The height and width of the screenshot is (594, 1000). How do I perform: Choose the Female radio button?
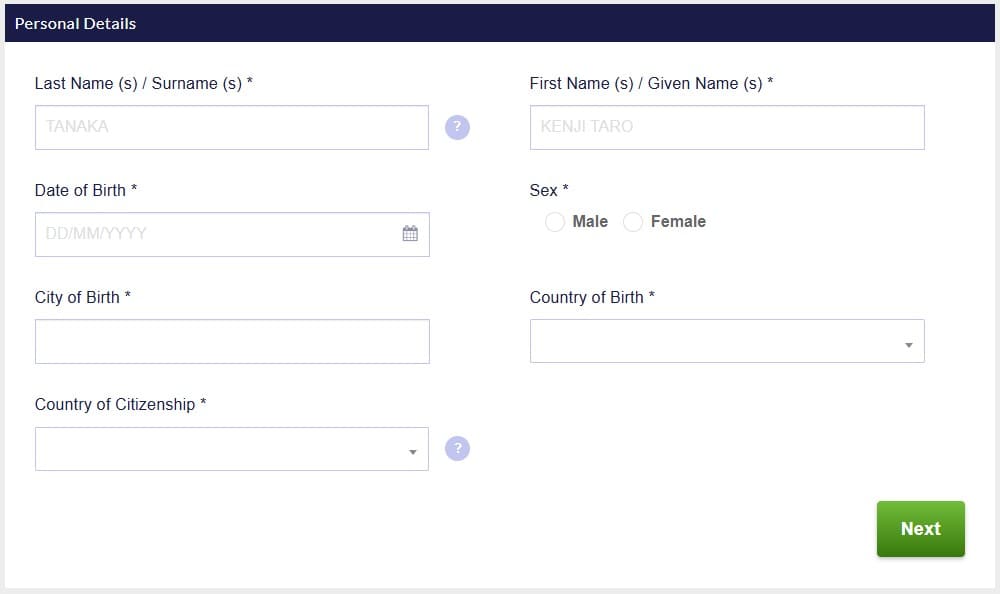[x=633, y=222]
